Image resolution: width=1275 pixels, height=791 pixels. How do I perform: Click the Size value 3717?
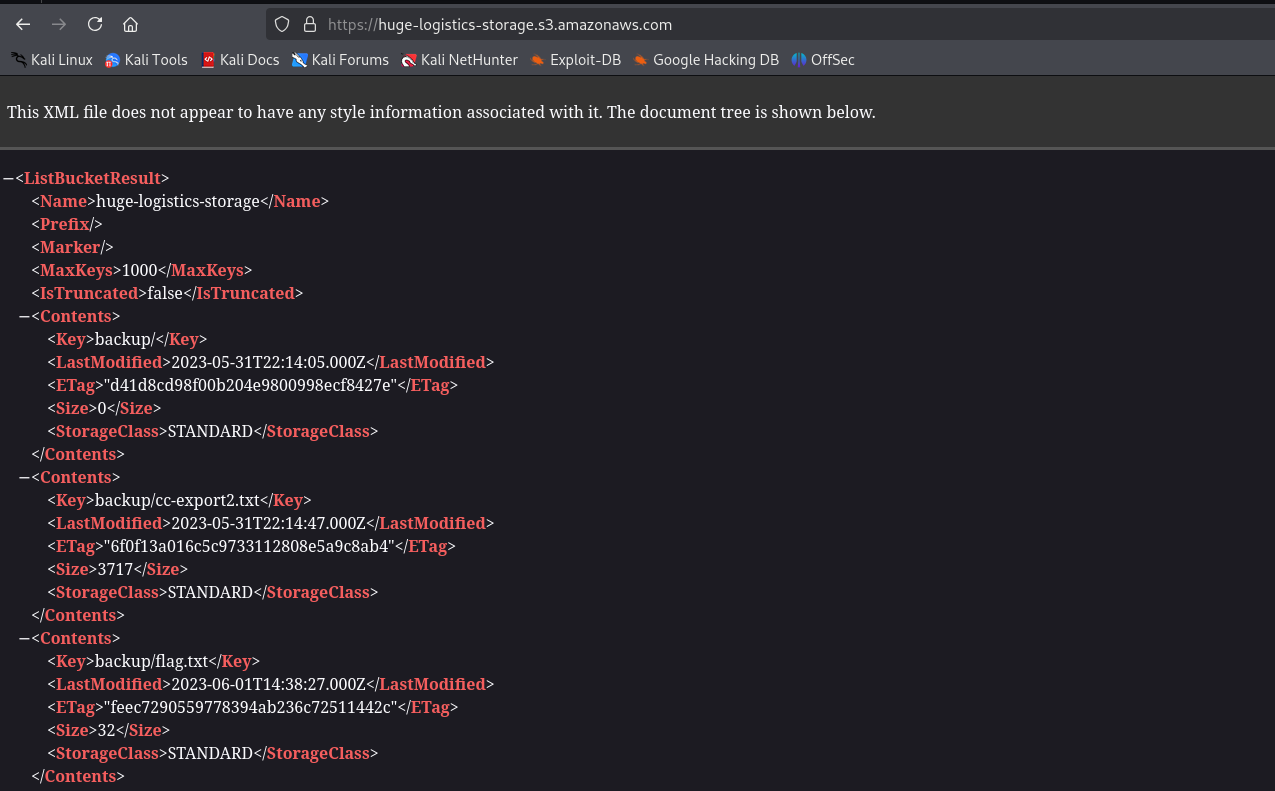(114, 569)
